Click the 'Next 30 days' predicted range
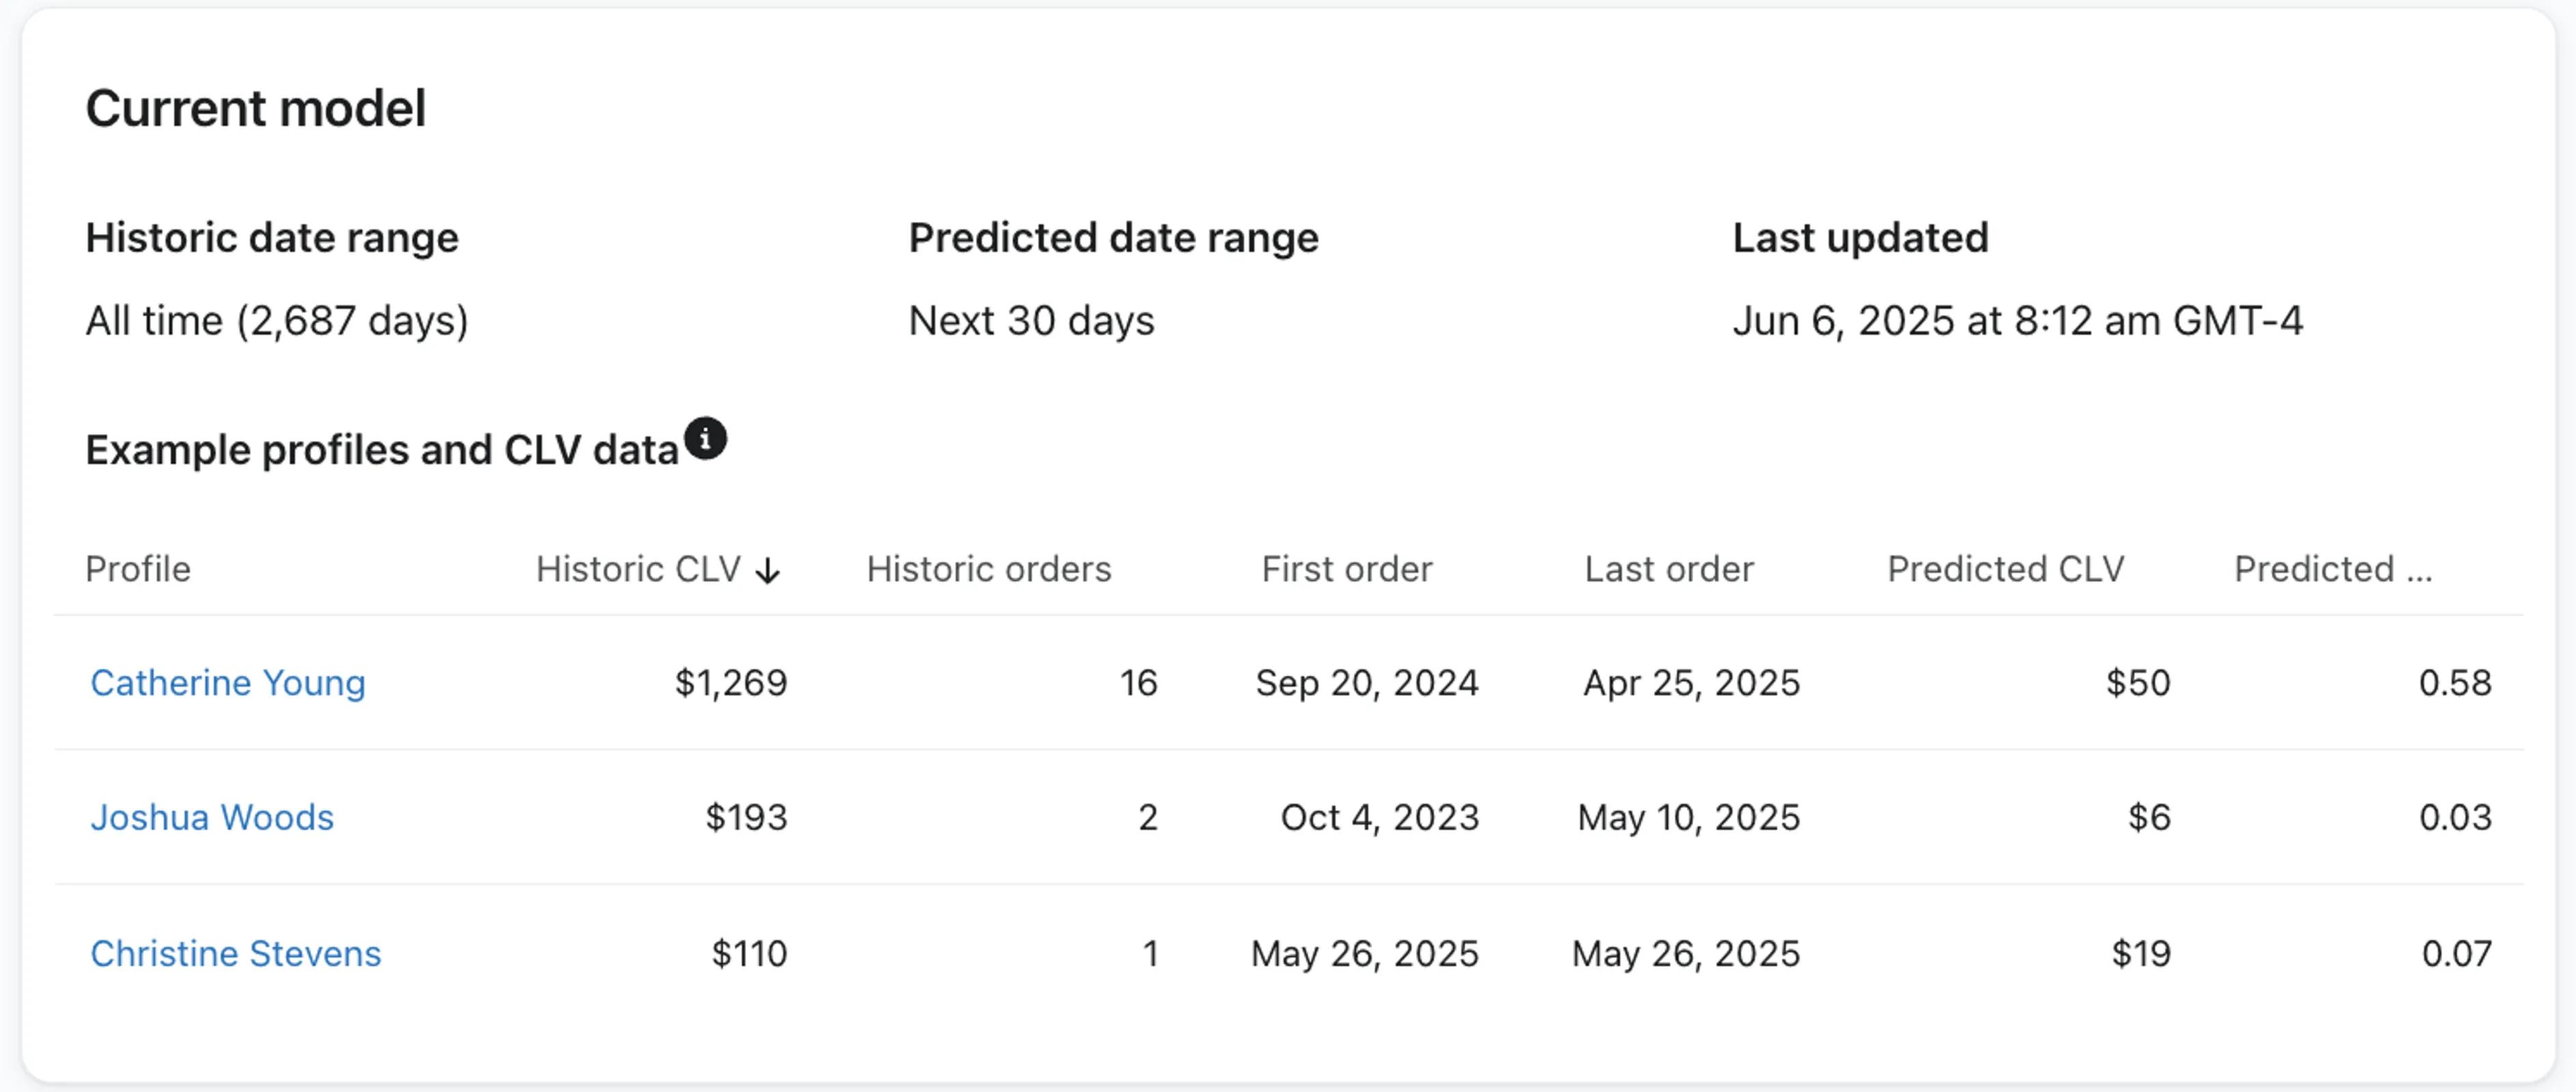Image resolution: width=2576 pixels, height=1092 pixels. (1031, 321)
